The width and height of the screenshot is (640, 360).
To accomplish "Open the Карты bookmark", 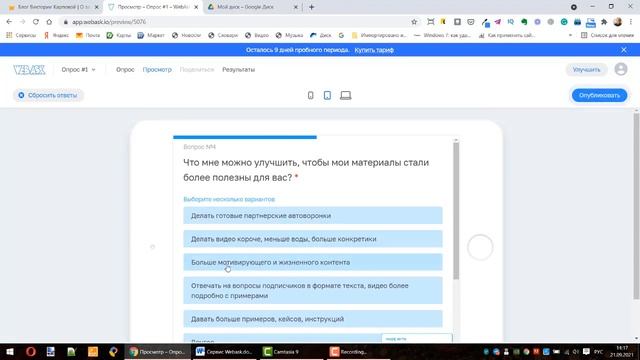I will 119,36.
